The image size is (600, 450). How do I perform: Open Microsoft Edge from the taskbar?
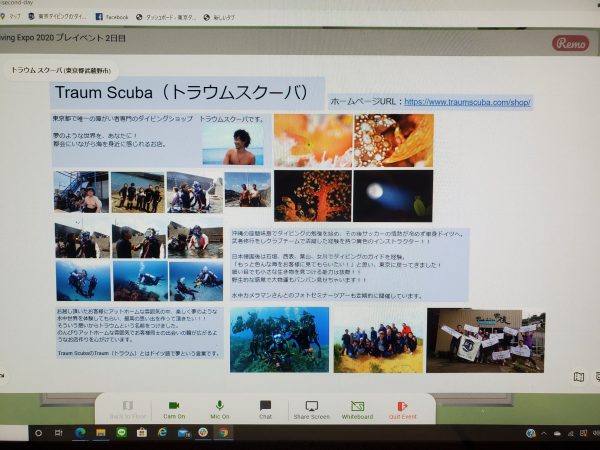pos(79,432)
